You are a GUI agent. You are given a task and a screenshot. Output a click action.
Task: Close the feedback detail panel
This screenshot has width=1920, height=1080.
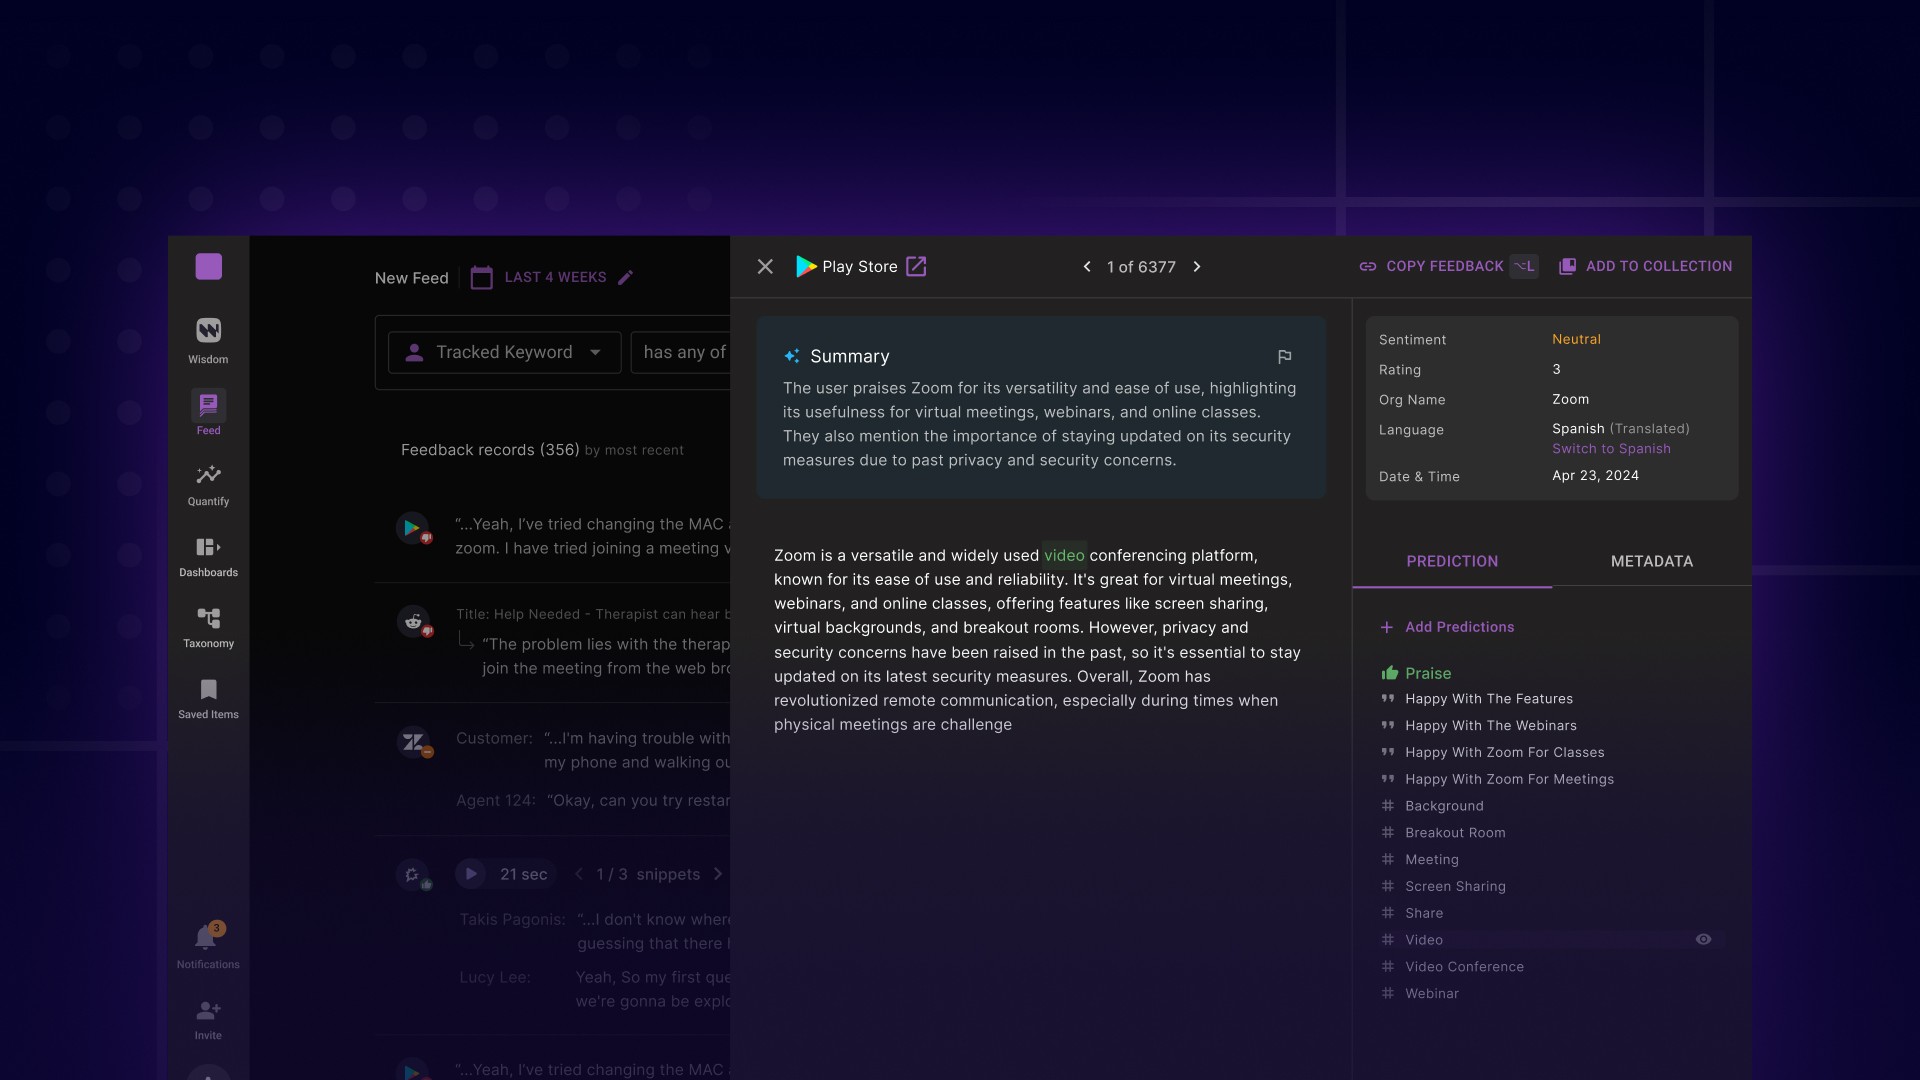coord(765,266)
